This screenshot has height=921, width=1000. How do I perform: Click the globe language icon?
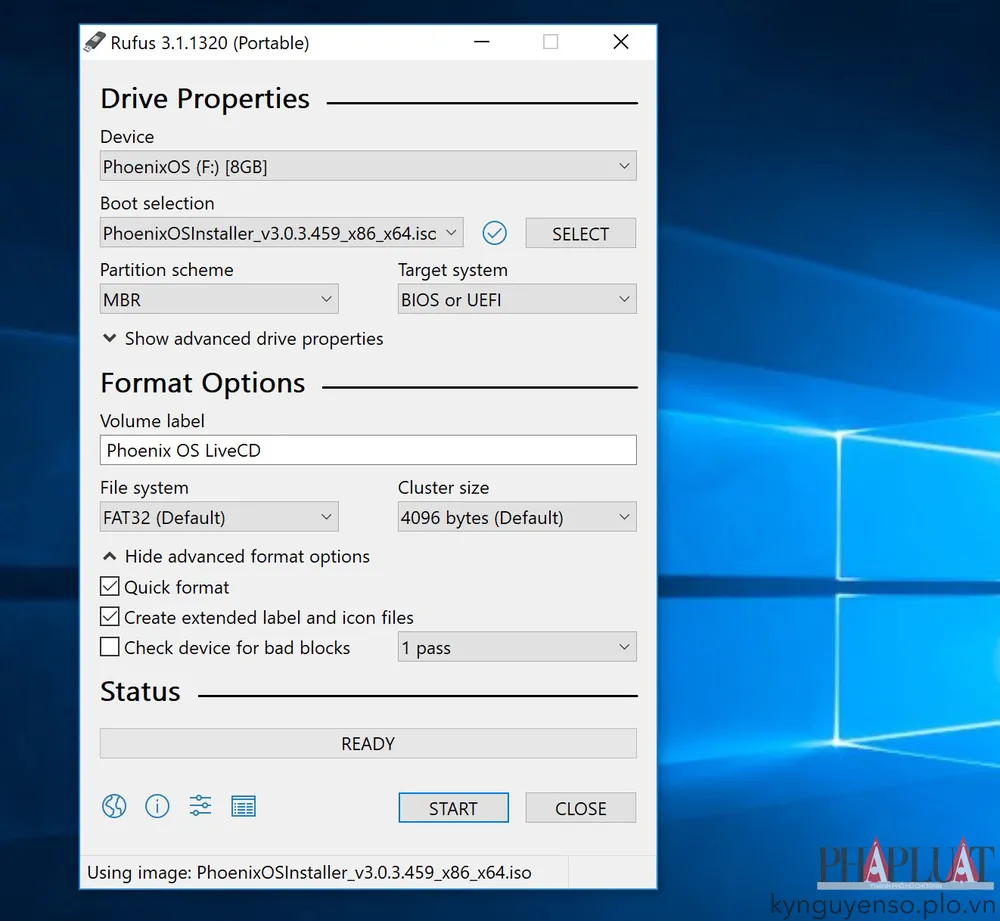click(x=114, y=806)
